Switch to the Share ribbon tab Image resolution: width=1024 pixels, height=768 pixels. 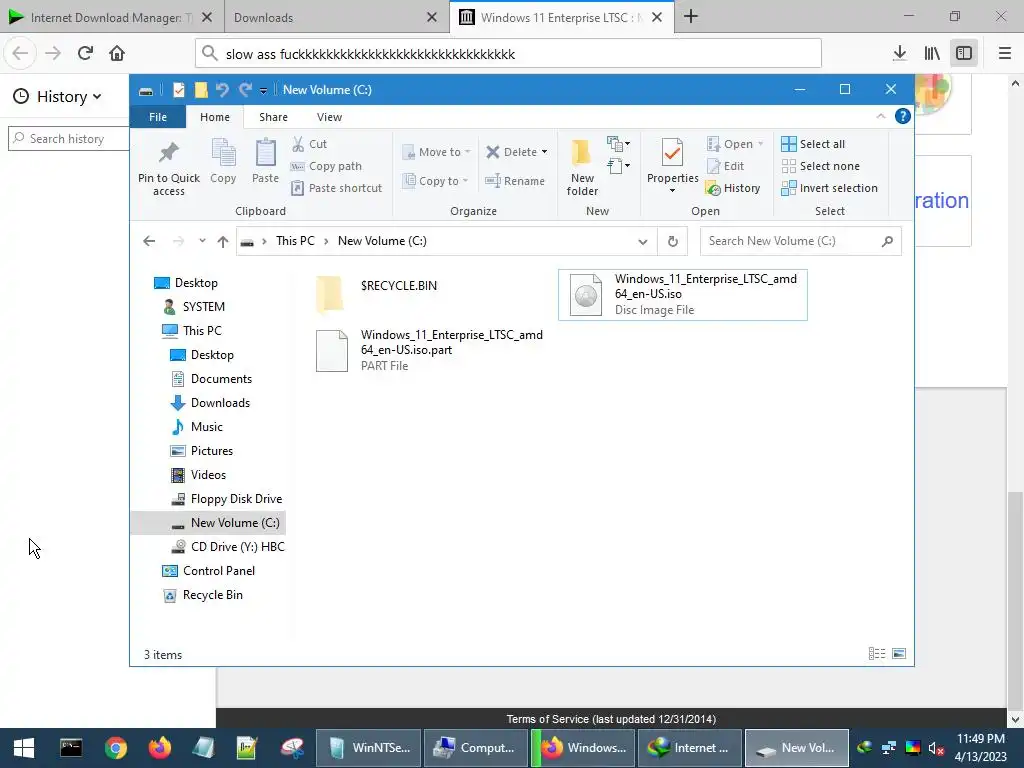pos(273,117)
